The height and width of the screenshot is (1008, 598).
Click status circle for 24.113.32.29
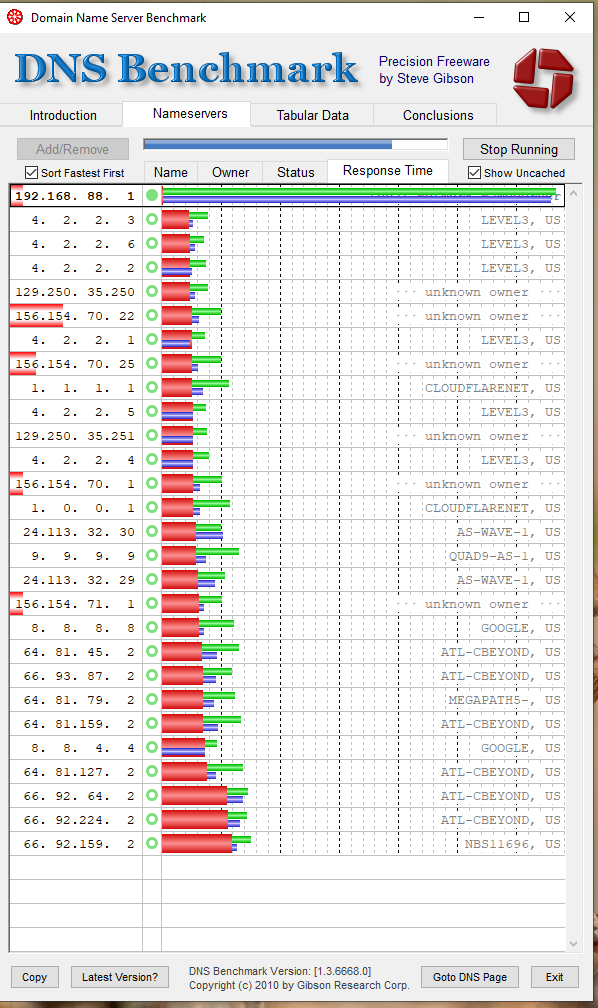point(152,580)
